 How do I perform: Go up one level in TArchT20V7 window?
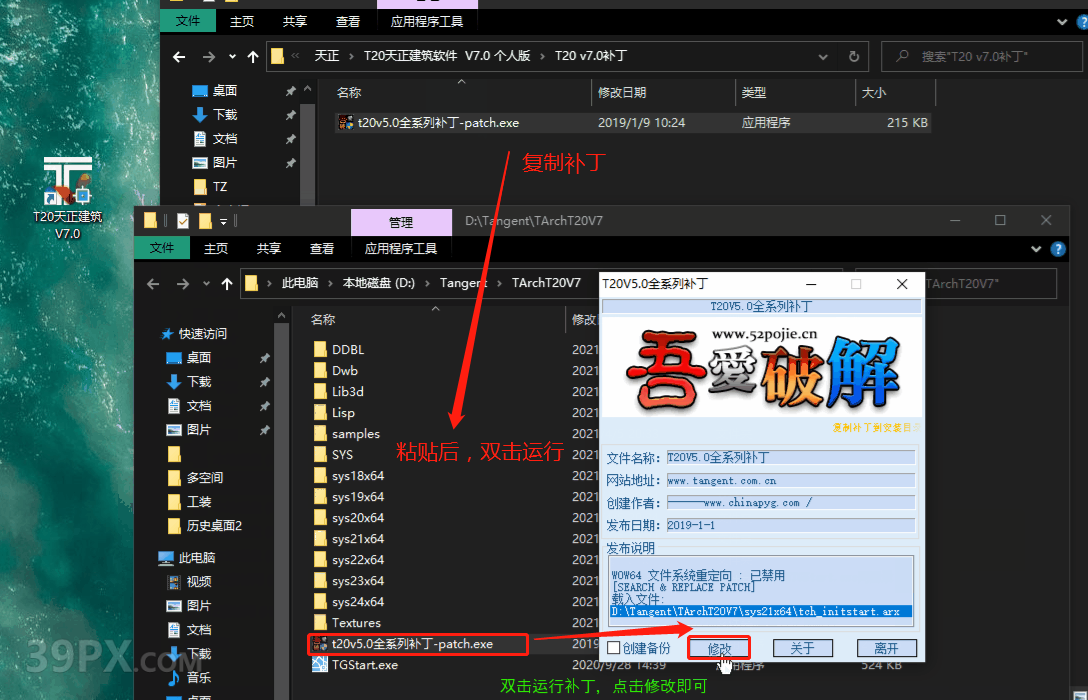click(x=227, y=284)
